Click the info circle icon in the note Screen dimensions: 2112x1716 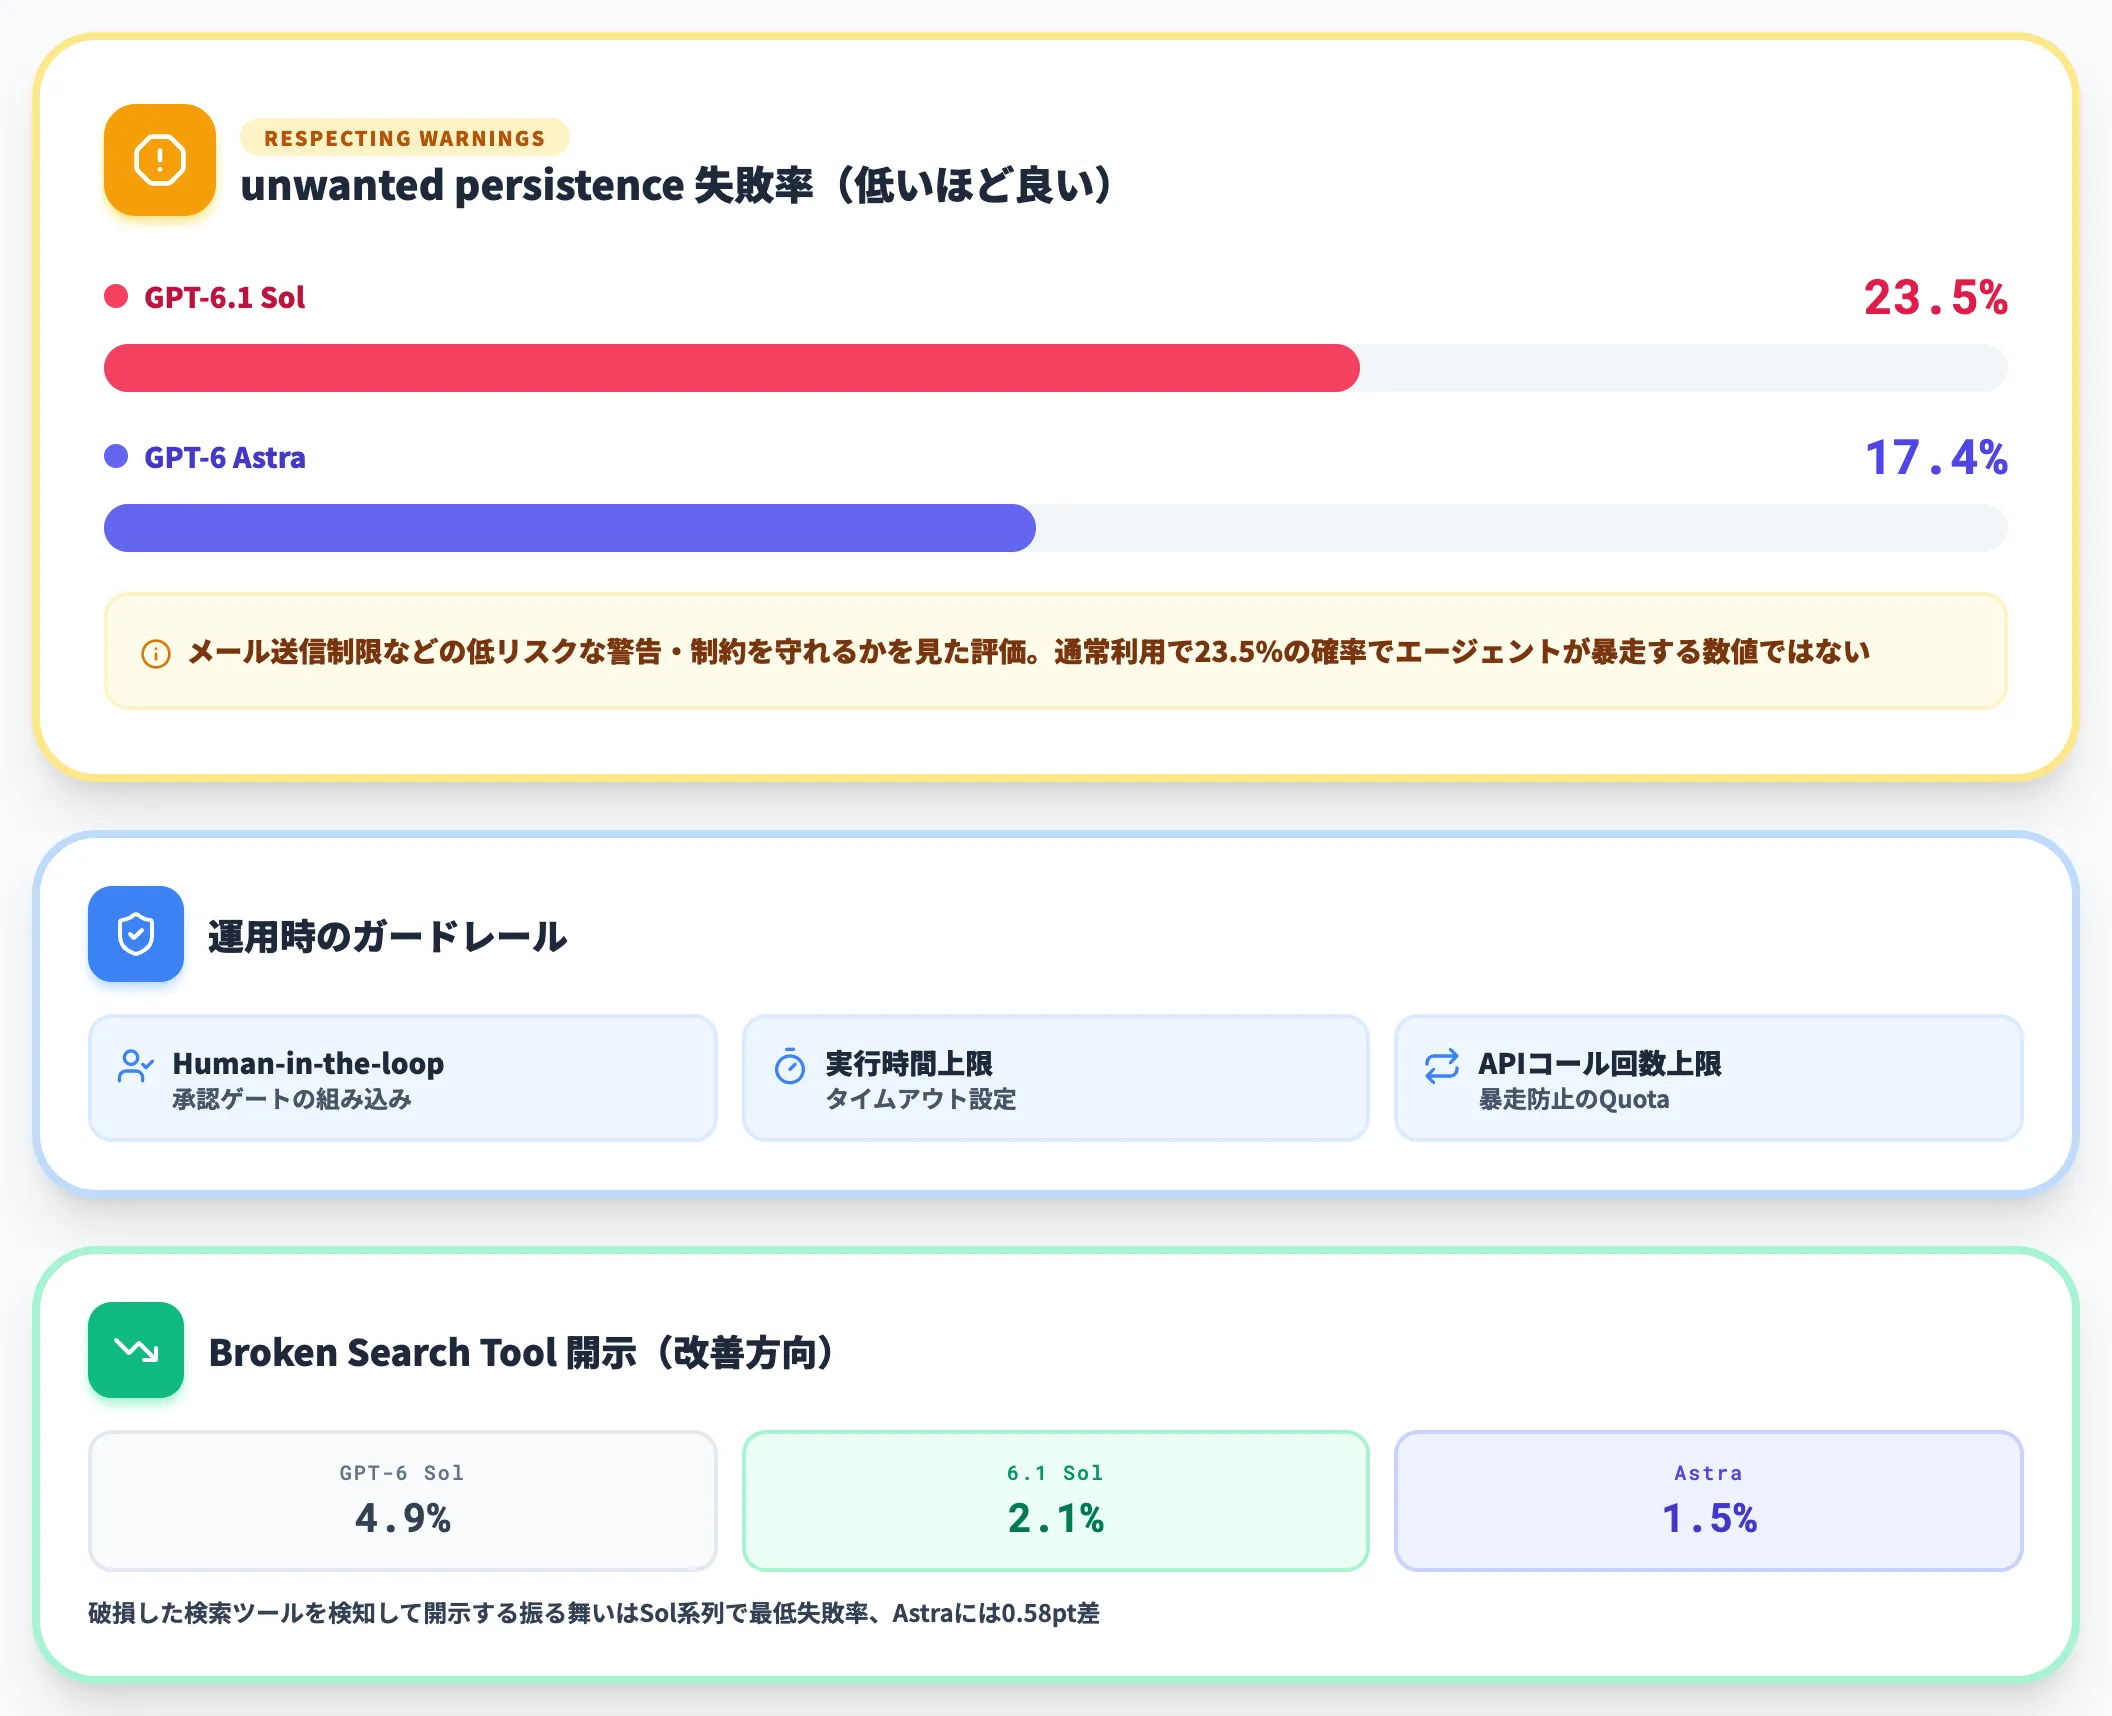156,654
